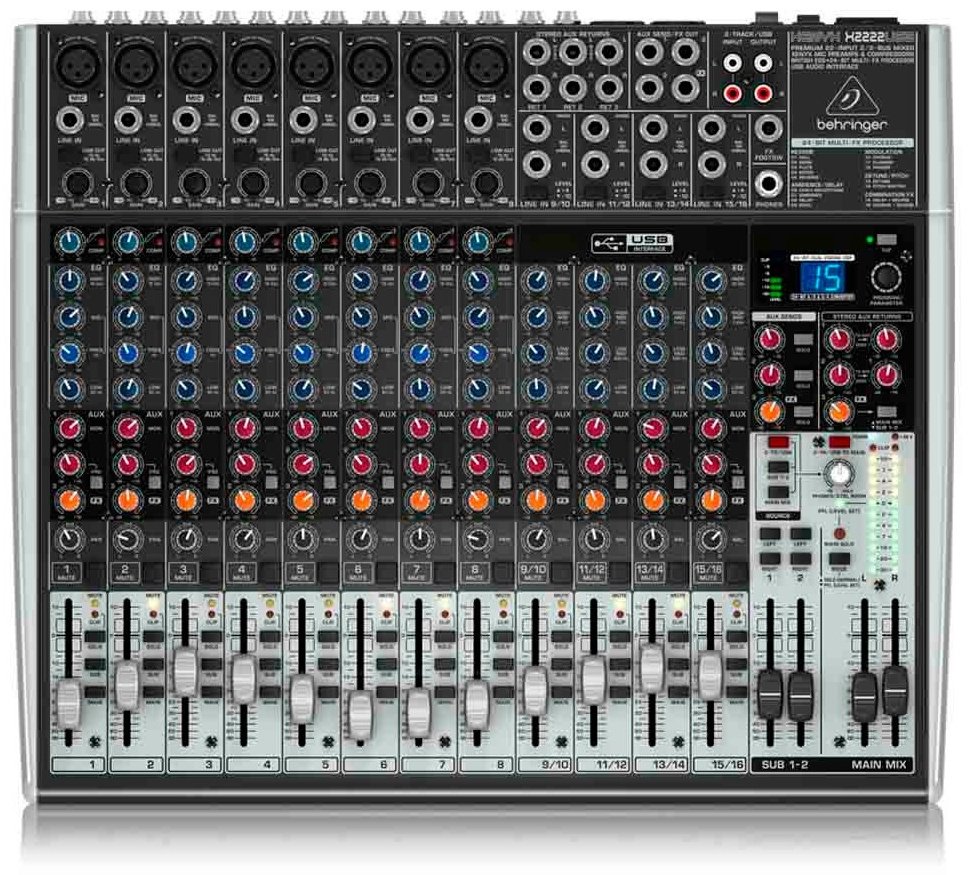
Task: Tap the TAP tempo button
Action: point(887,240)
